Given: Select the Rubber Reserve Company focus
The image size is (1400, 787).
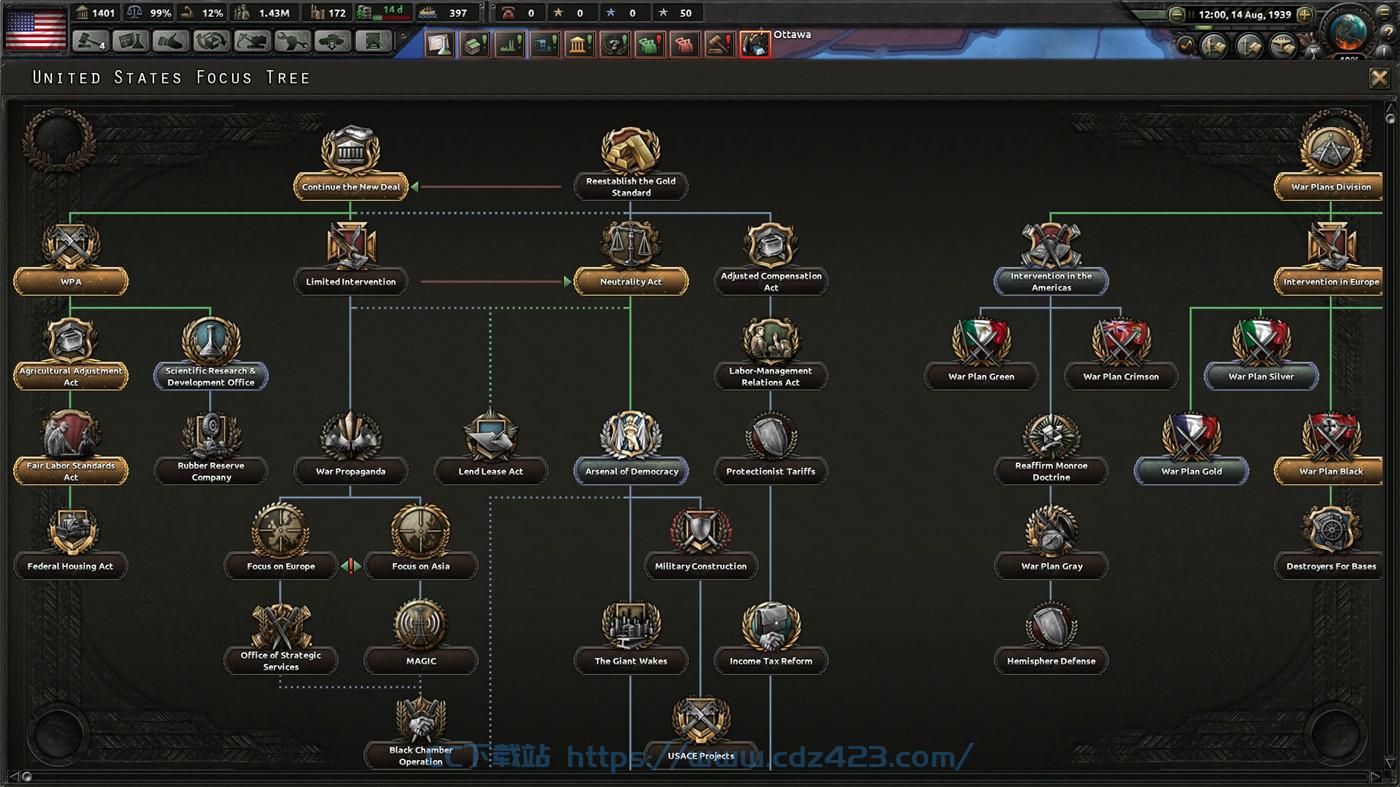Looking at the screenshot, I should [x=211, y=448].
